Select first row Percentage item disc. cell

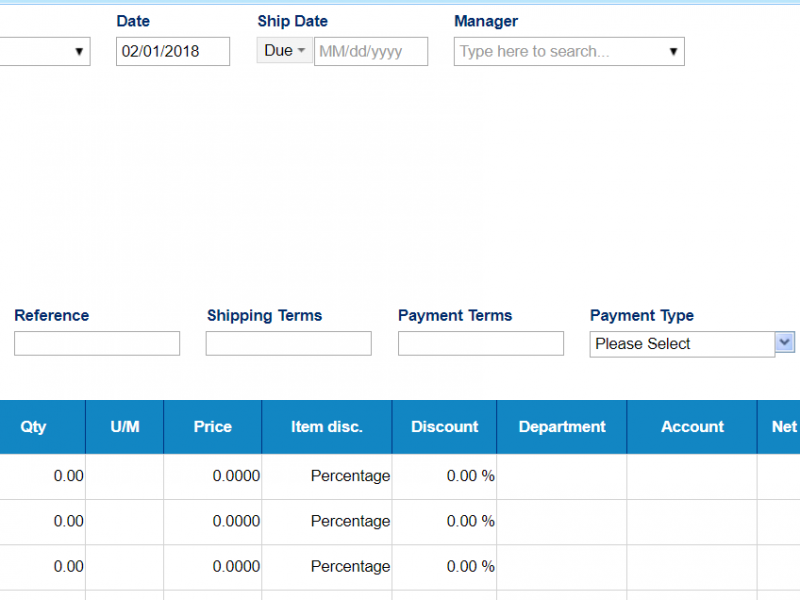click(x=327, y=476)
